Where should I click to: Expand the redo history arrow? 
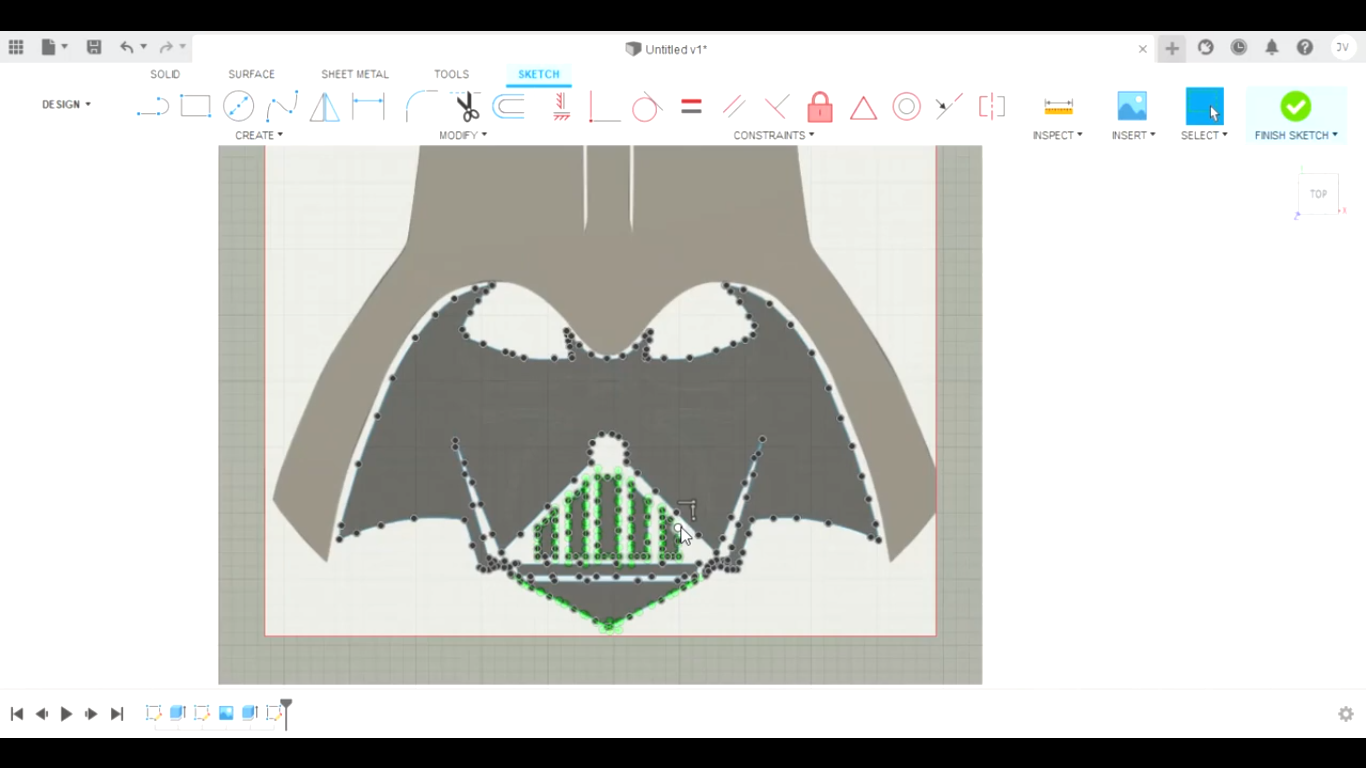(182, 47)
